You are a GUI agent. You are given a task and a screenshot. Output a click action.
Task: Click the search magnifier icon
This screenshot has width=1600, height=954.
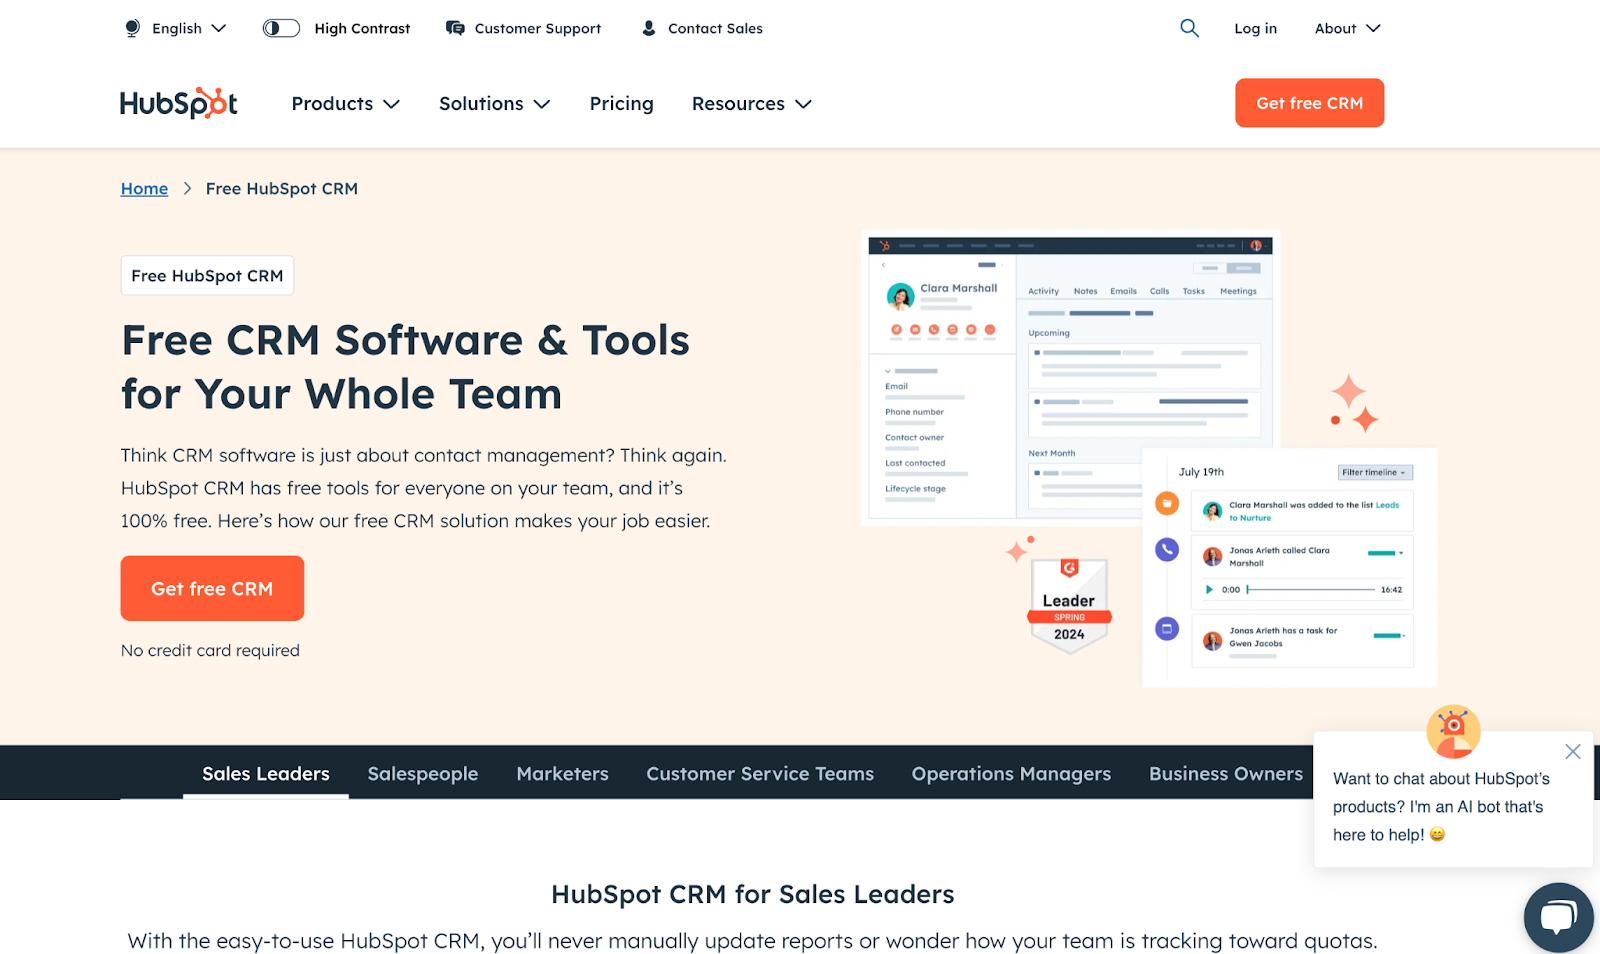point(1188,28)
